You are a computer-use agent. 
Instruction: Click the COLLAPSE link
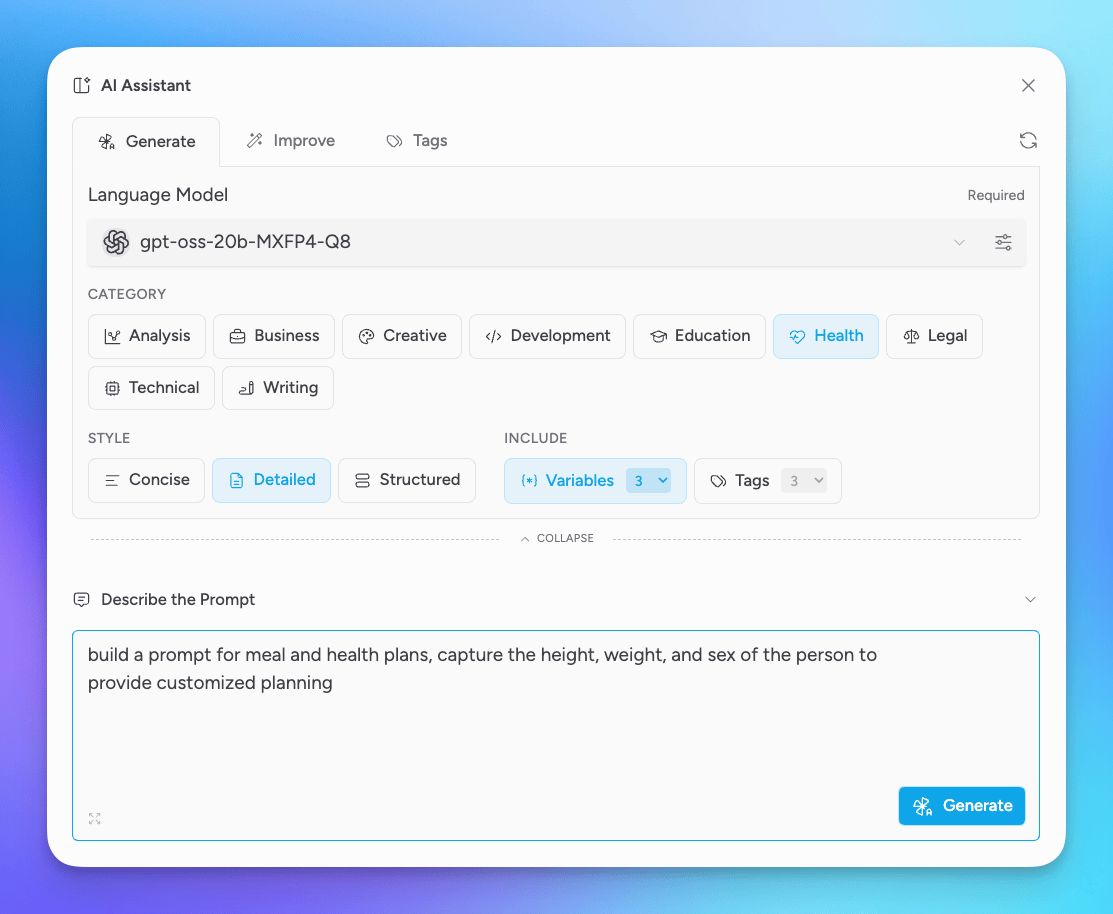(557, 538)
